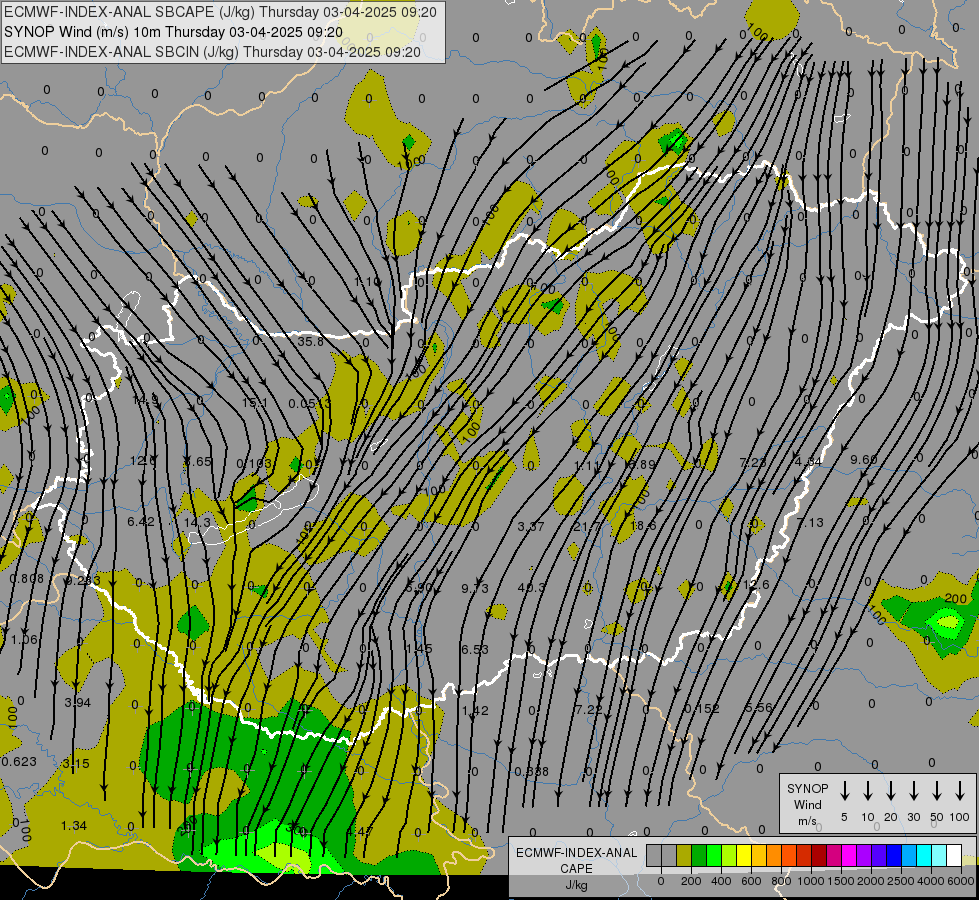The height and width of the screenshot is (900, 979).
Task: Click the map value '40.3'
Action: [531, 588]
